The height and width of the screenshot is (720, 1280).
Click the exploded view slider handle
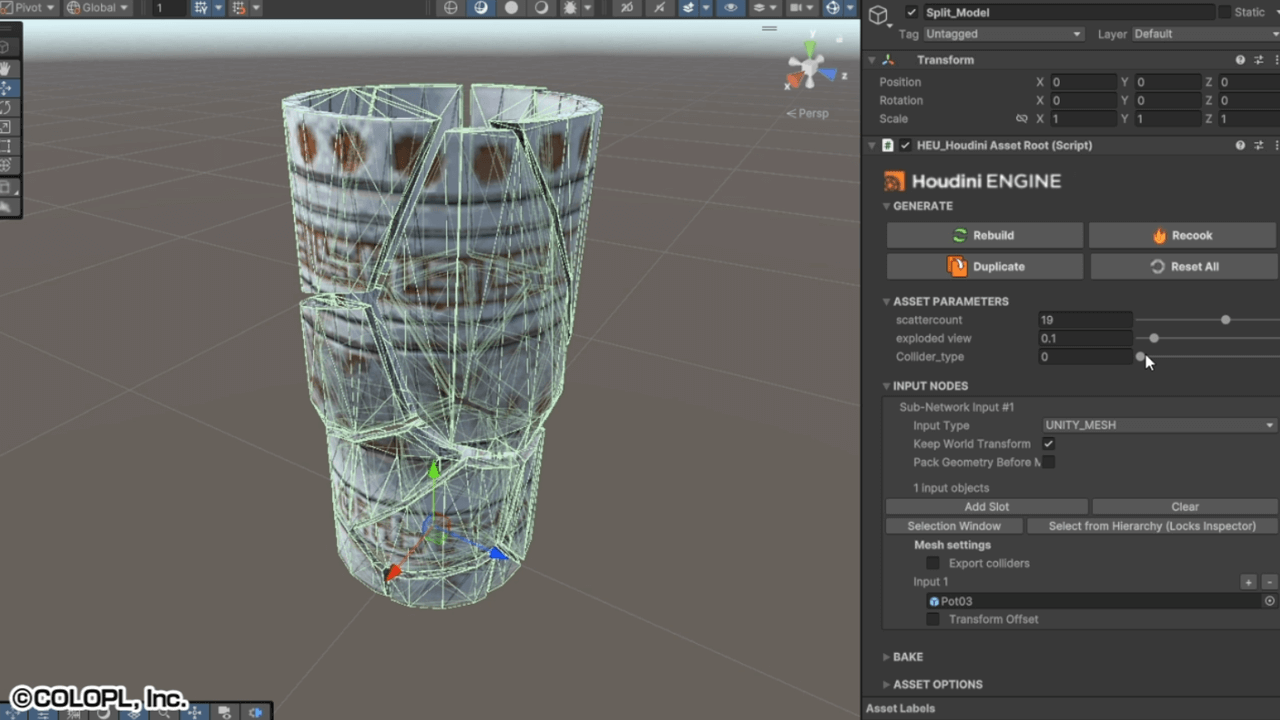[1154, 338]
